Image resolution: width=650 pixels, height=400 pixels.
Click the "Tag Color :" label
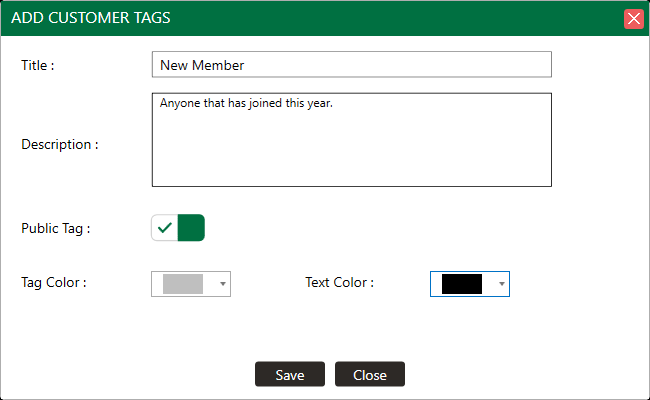click(x=54, y=282)
